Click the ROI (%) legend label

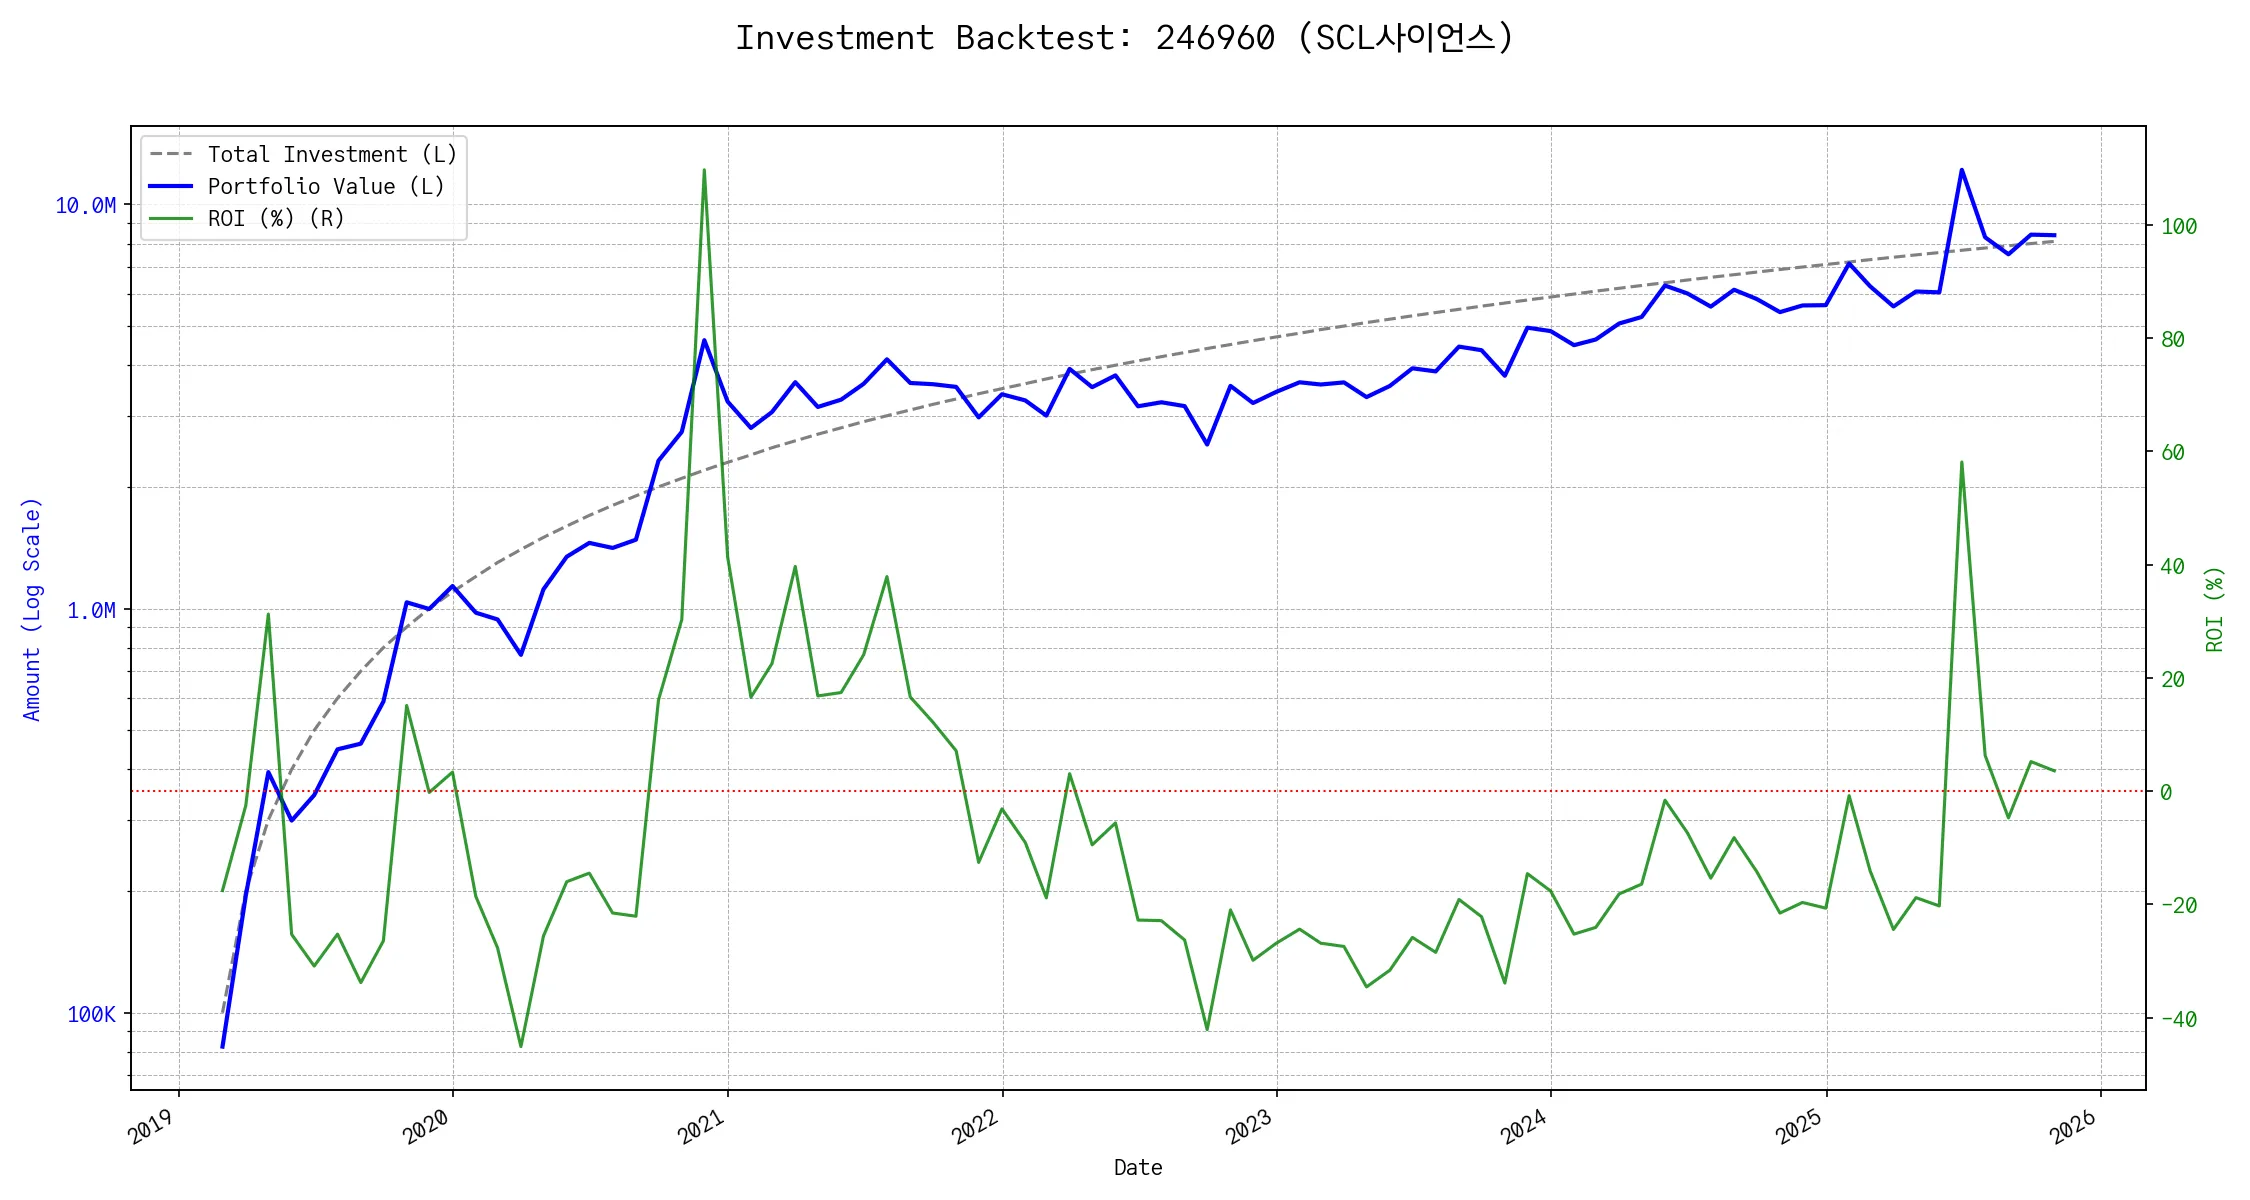[x=275, y=218]
